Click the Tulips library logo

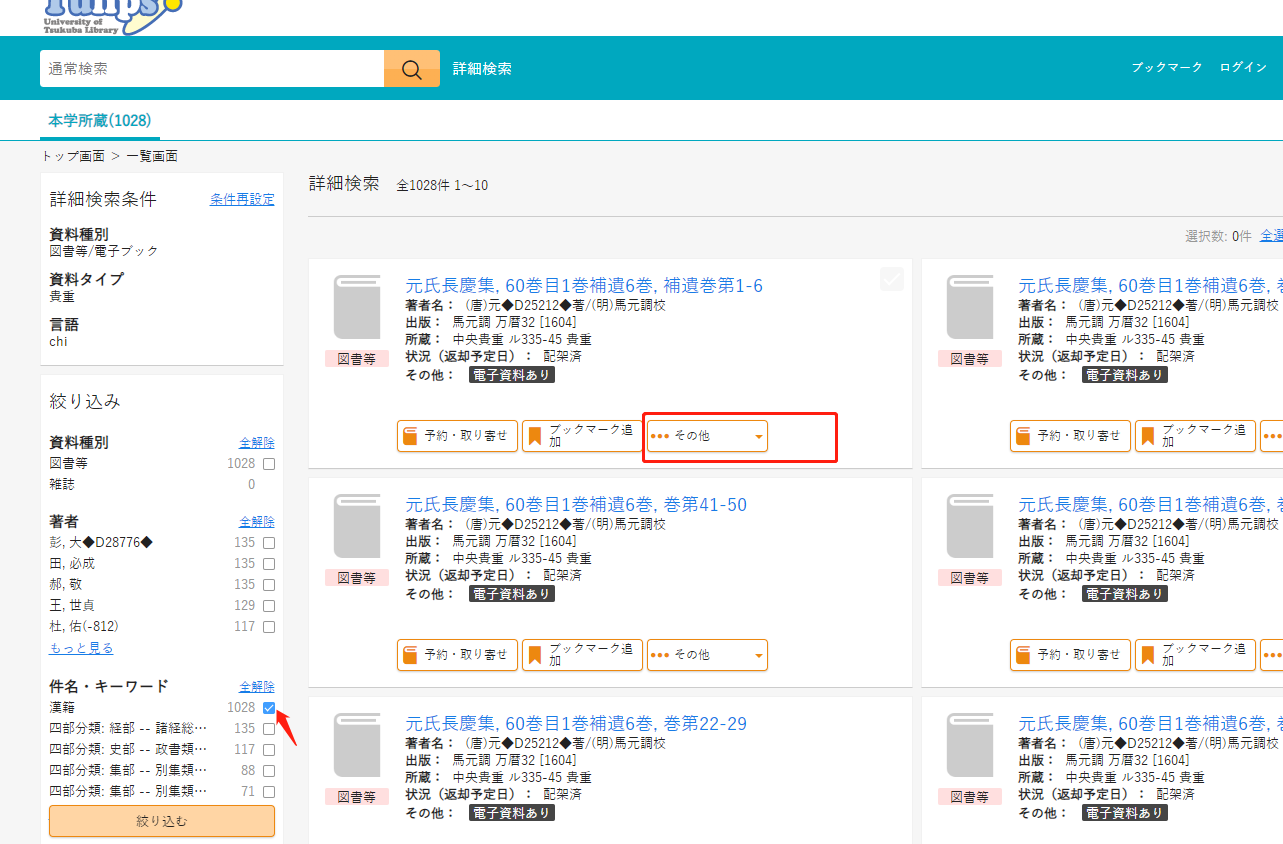pyautogui.click(x=112, y=14)
